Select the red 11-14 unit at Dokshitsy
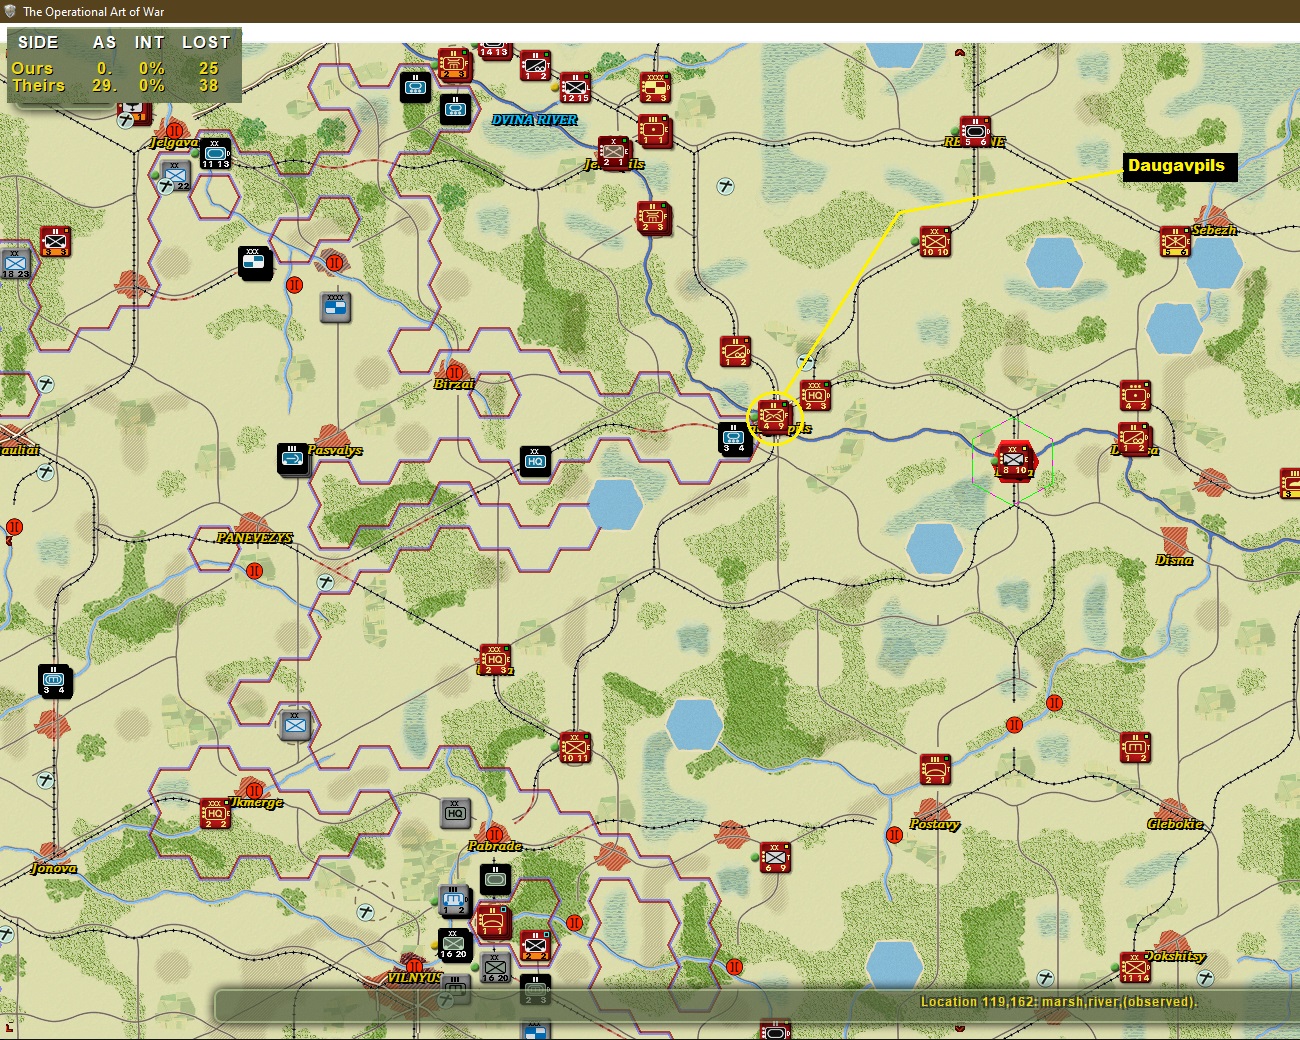1300x1040 pixels. 1135,967
